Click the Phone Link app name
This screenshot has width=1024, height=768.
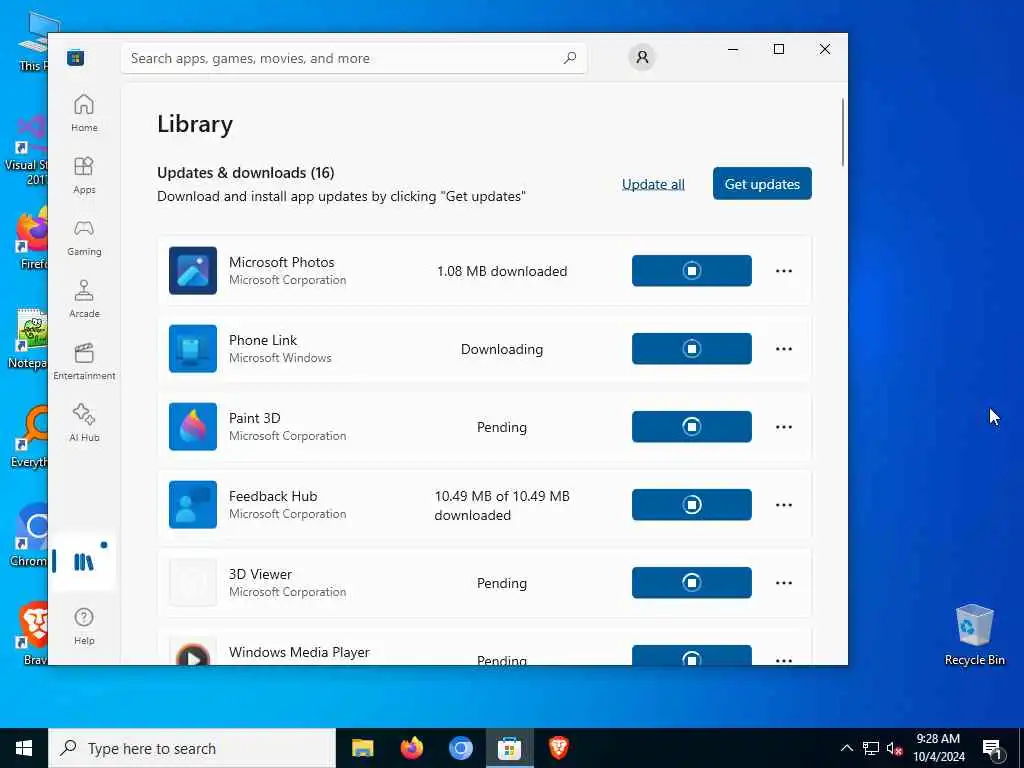263,340
